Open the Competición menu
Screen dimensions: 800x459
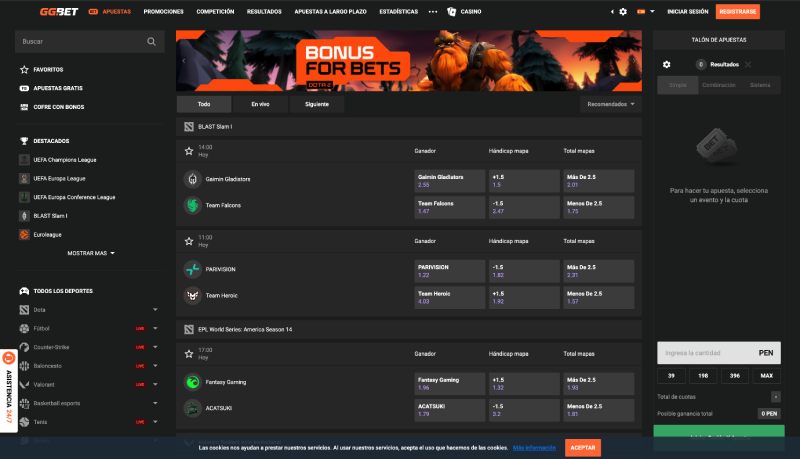(215, 11)
